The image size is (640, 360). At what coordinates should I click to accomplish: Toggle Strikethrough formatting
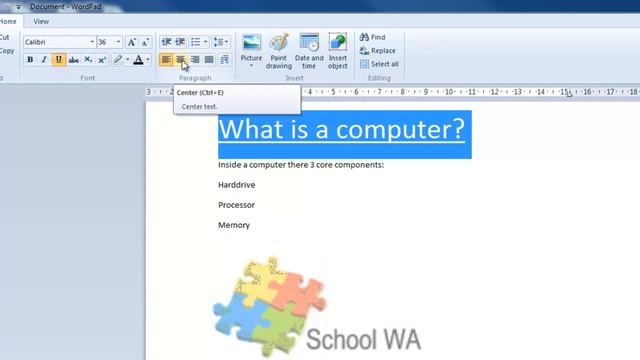[73, 60]
